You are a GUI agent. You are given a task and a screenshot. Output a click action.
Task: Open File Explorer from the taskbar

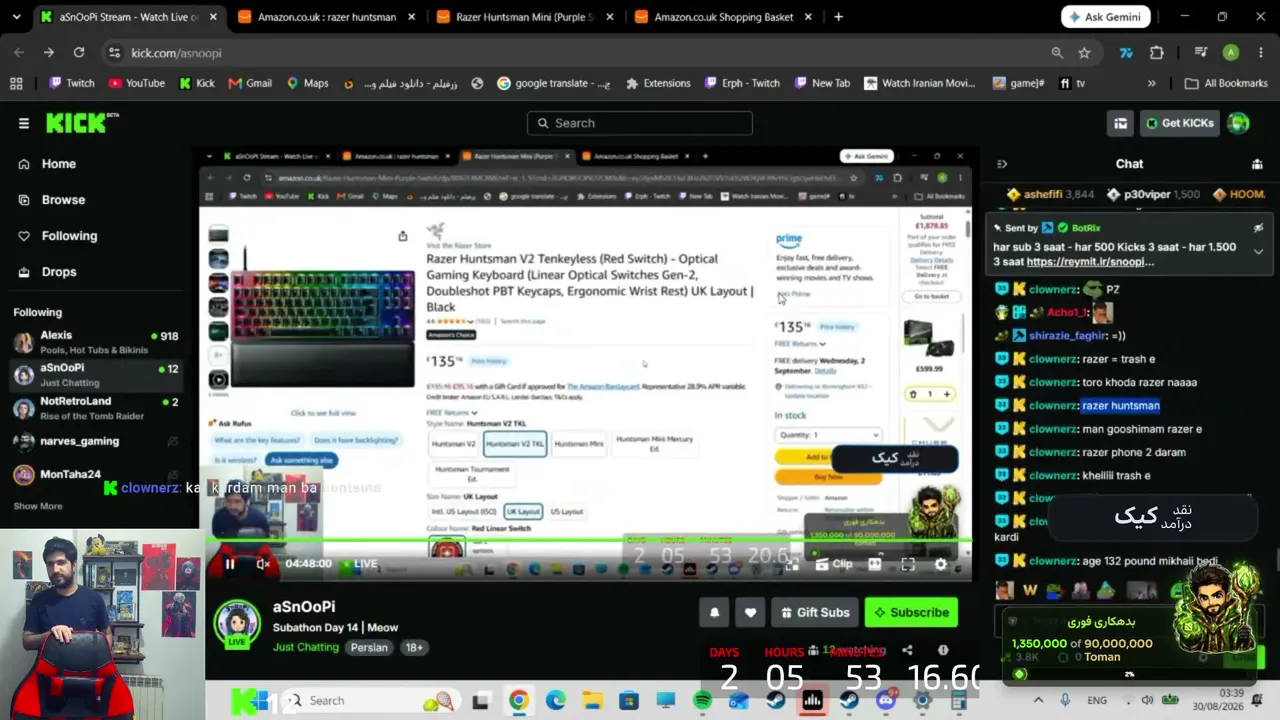592,701
